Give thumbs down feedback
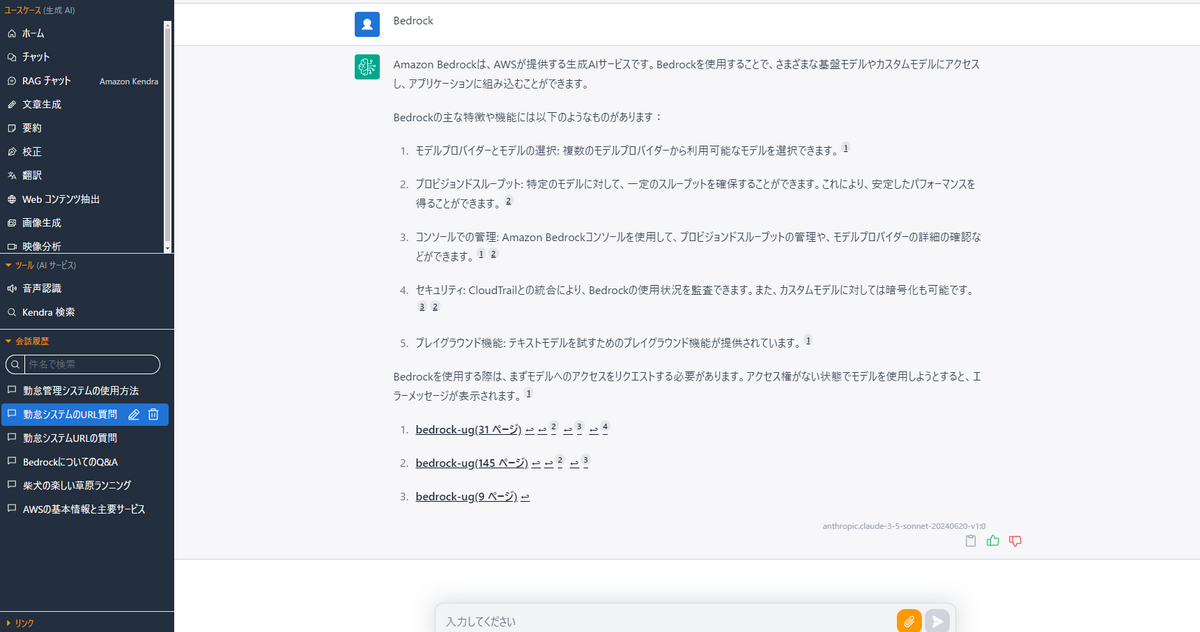 tap(1016, 541)
